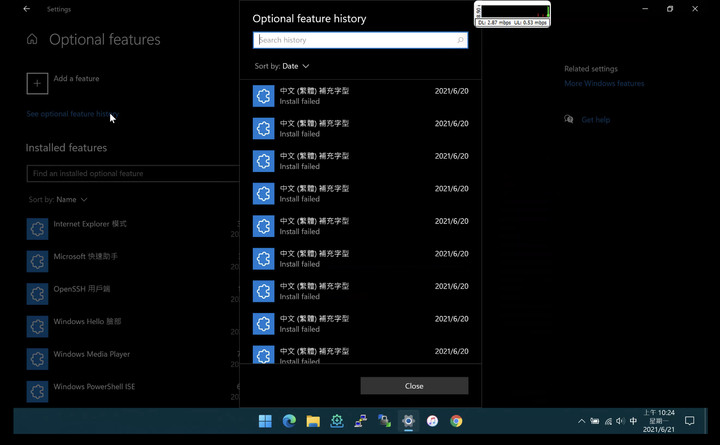
Task: Open the network connections taskbar icon
Action: (x=360, y=421)
